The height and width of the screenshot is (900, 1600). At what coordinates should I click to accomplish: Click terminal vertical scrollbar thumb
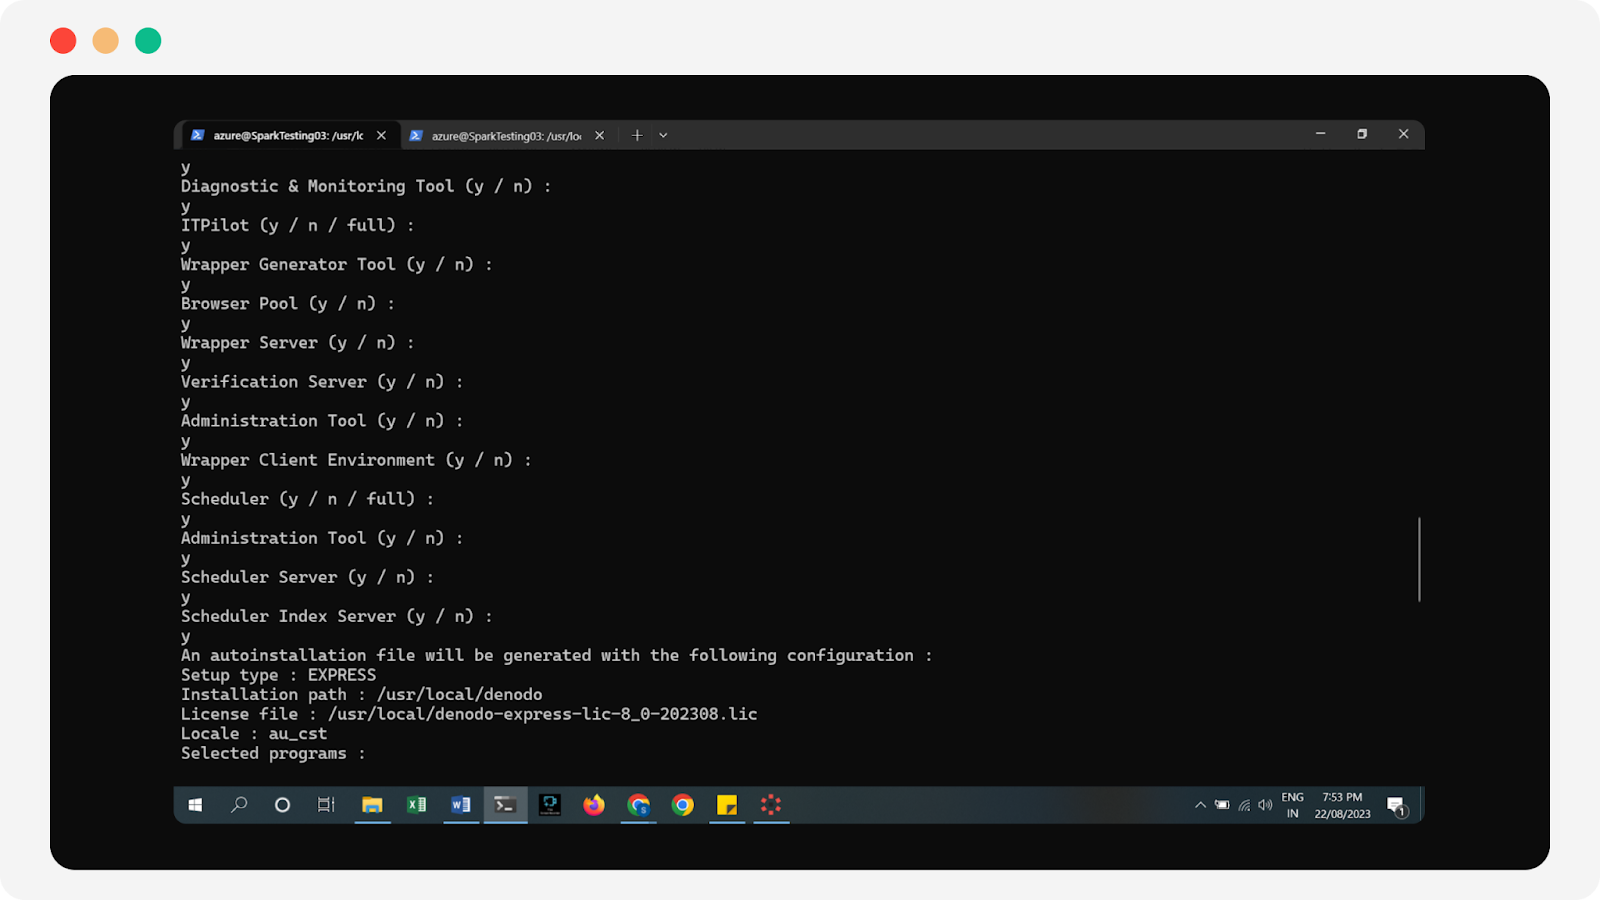point(1419,559)
